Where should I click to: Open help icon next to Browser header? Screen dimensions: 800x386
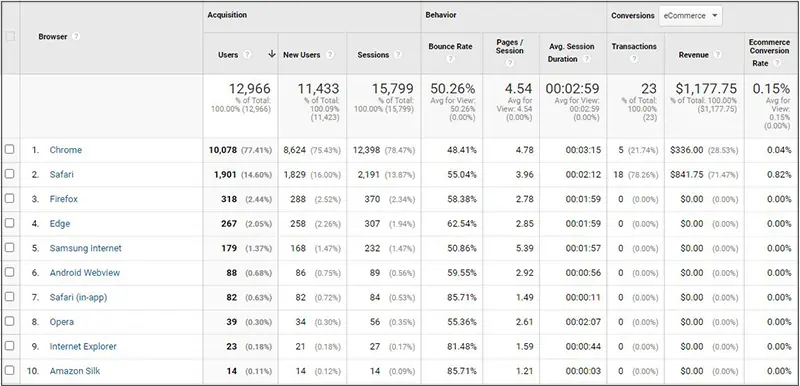[x=76, y=37]
